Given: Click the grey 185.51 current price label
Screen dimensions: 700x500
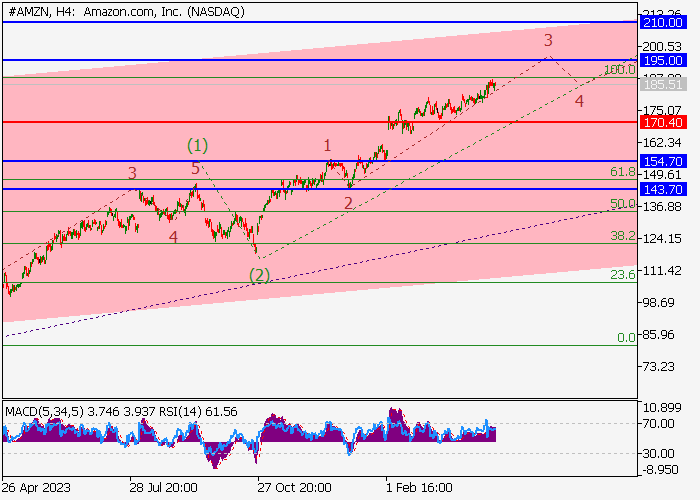Looking at the screenshot, I should pyautogui.click(x=663, y=84).
